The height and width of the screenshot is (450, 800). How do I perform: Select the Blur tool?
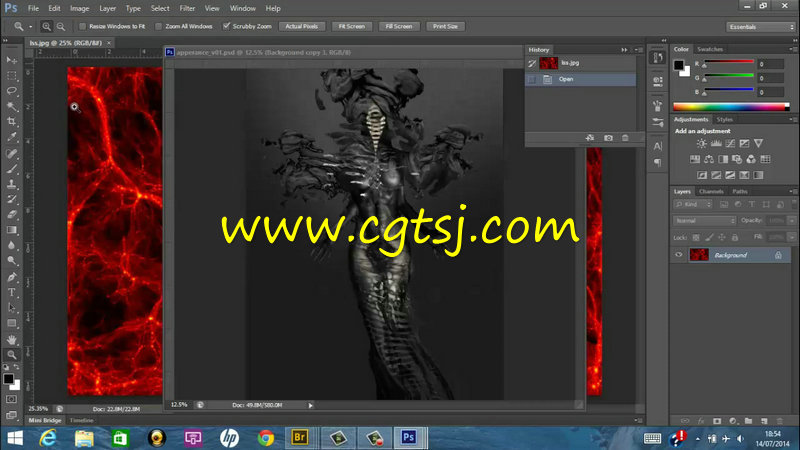pos(12,245)
